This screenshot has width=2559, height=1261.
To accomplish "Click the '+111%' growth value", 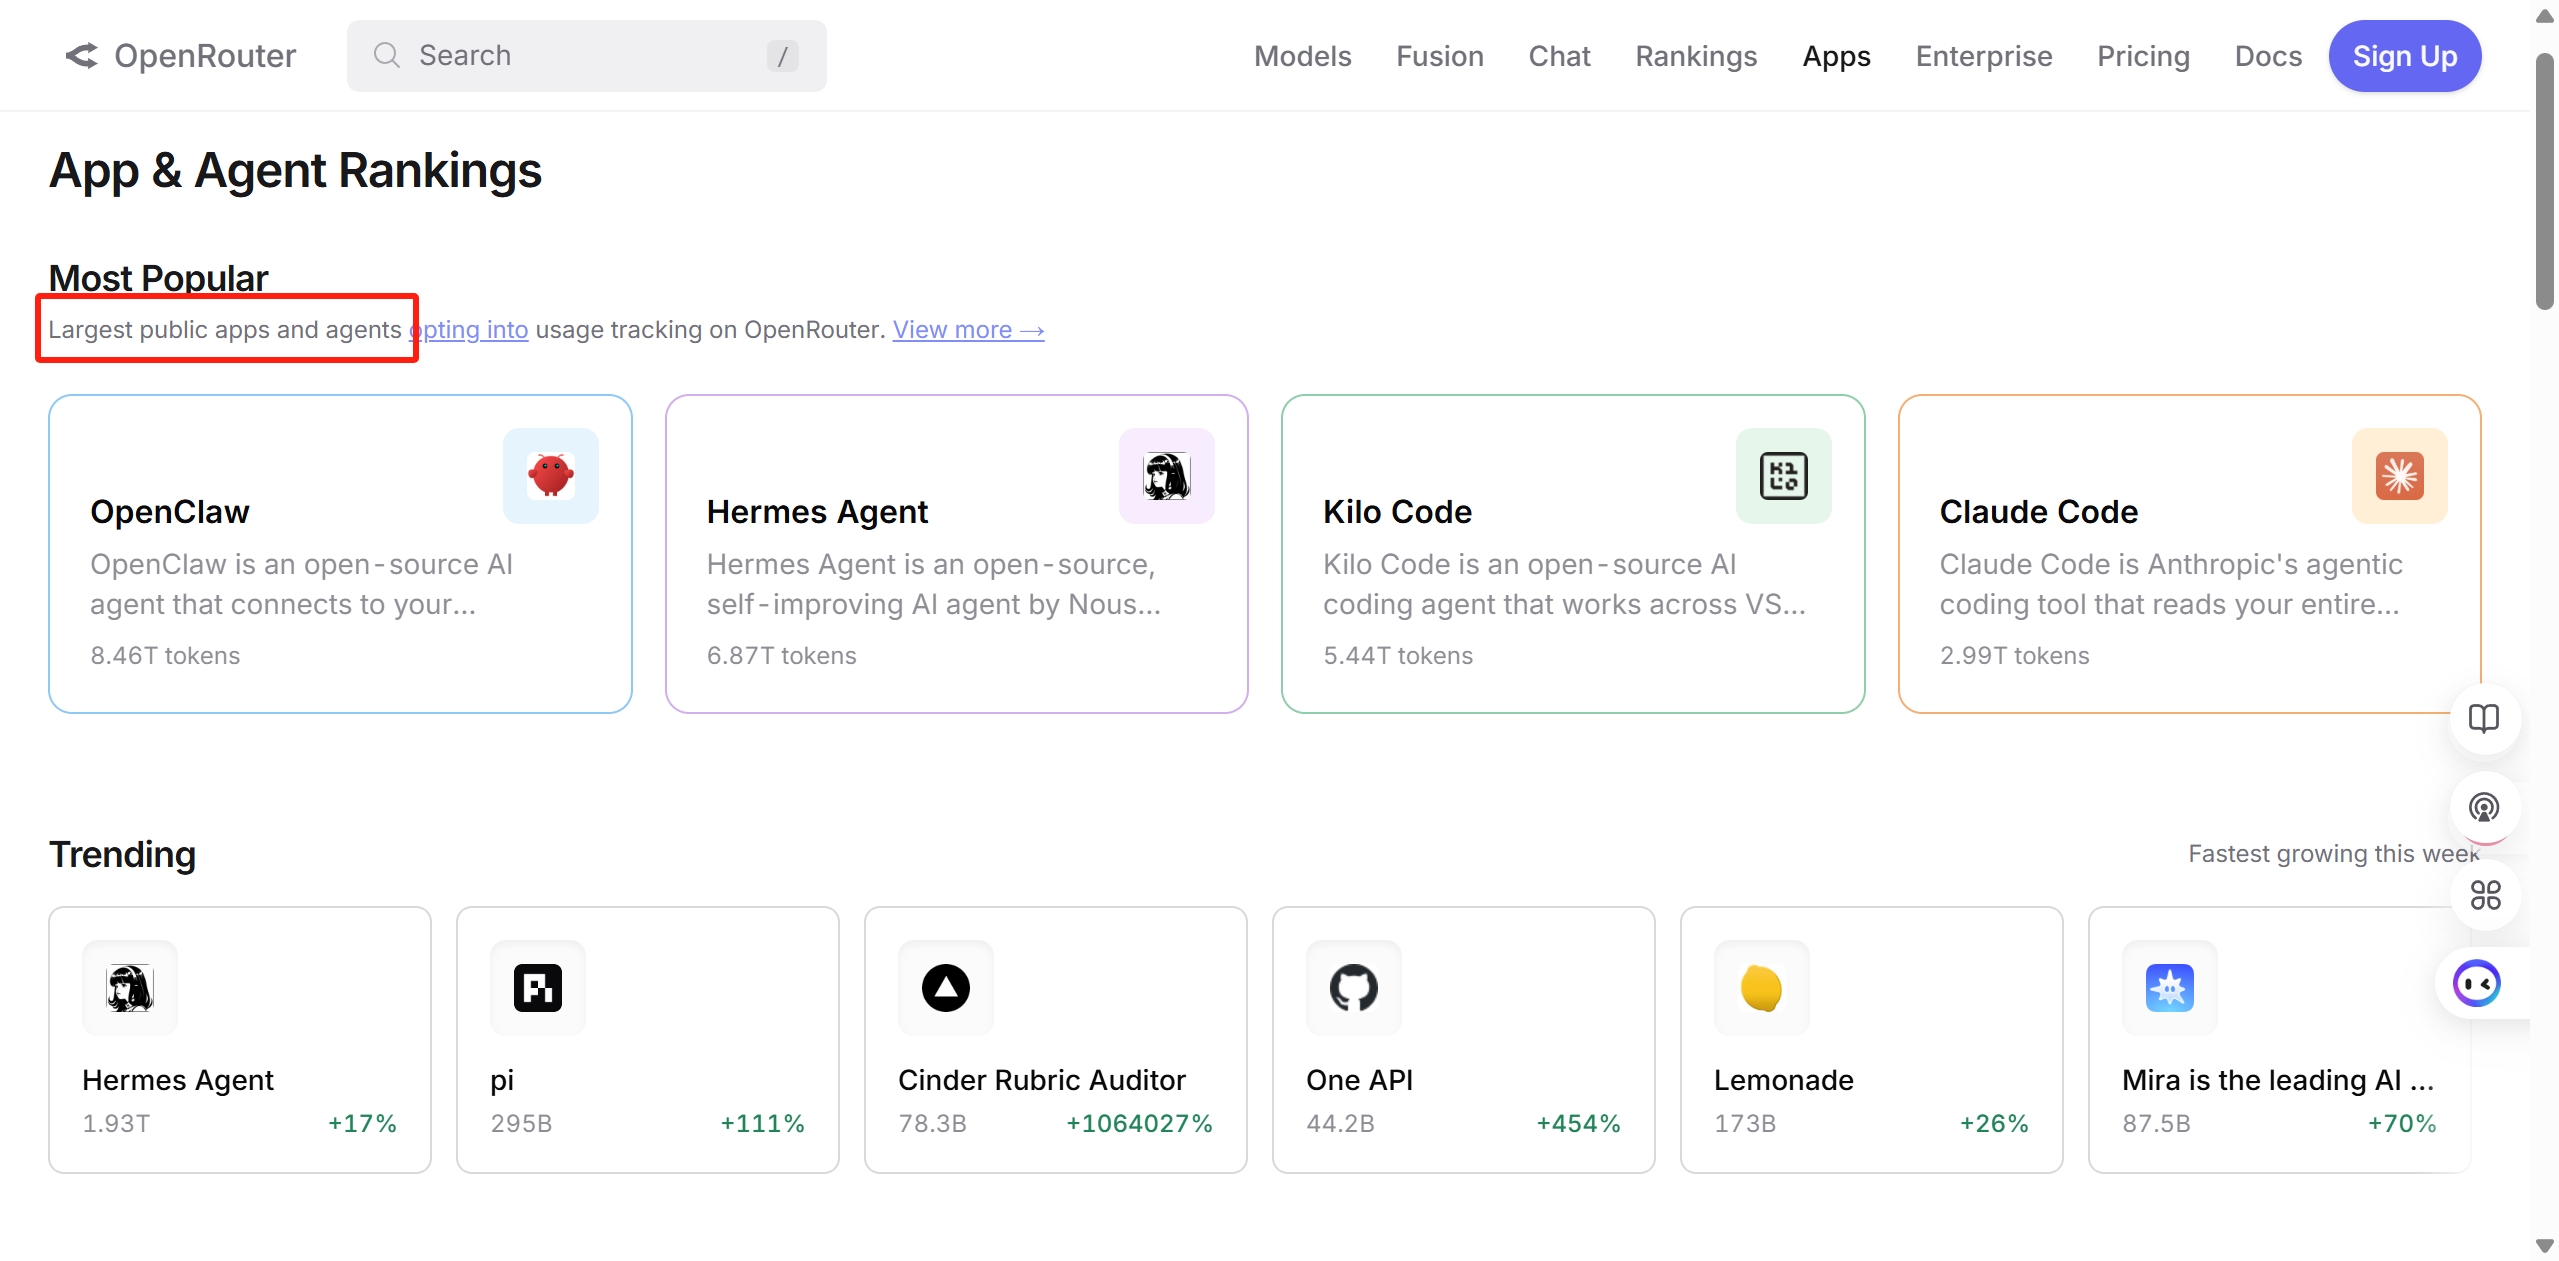I will 762,1124.
